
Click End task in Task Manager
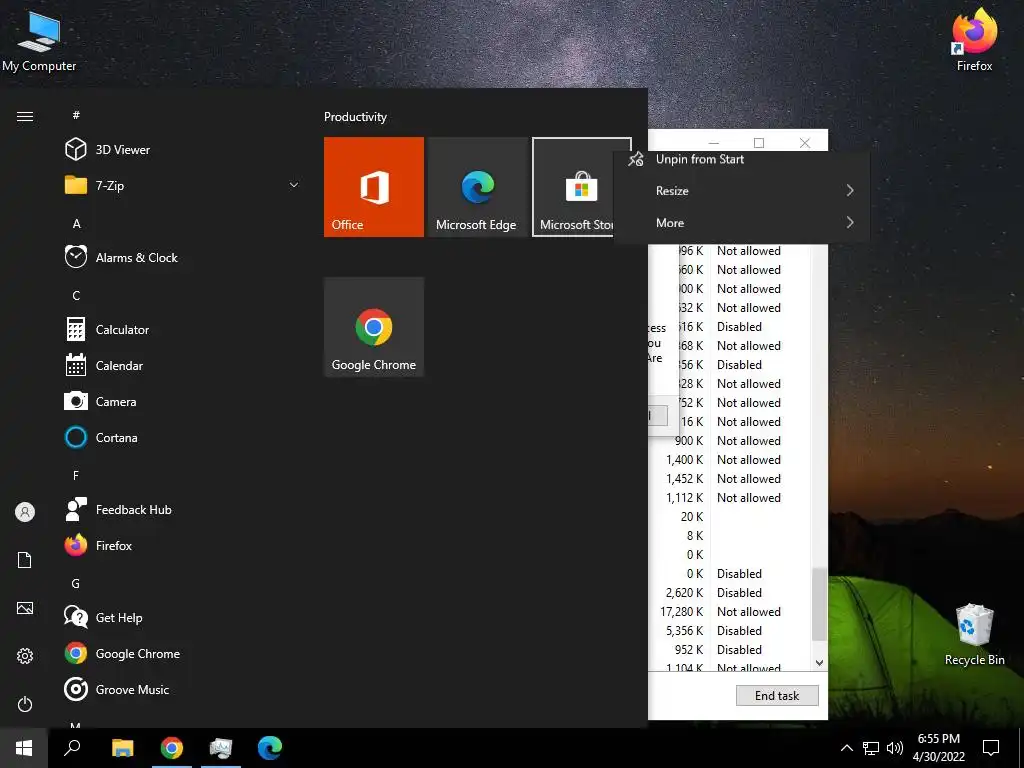pyautogui.click(x=777, y=696)
